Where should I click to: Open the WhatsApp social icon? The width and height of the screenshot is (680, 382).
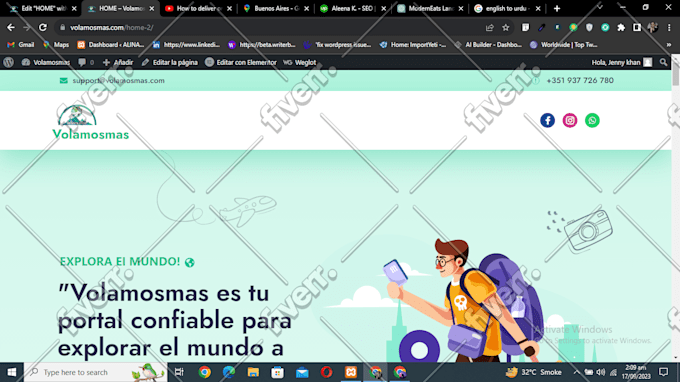(592, 120)
